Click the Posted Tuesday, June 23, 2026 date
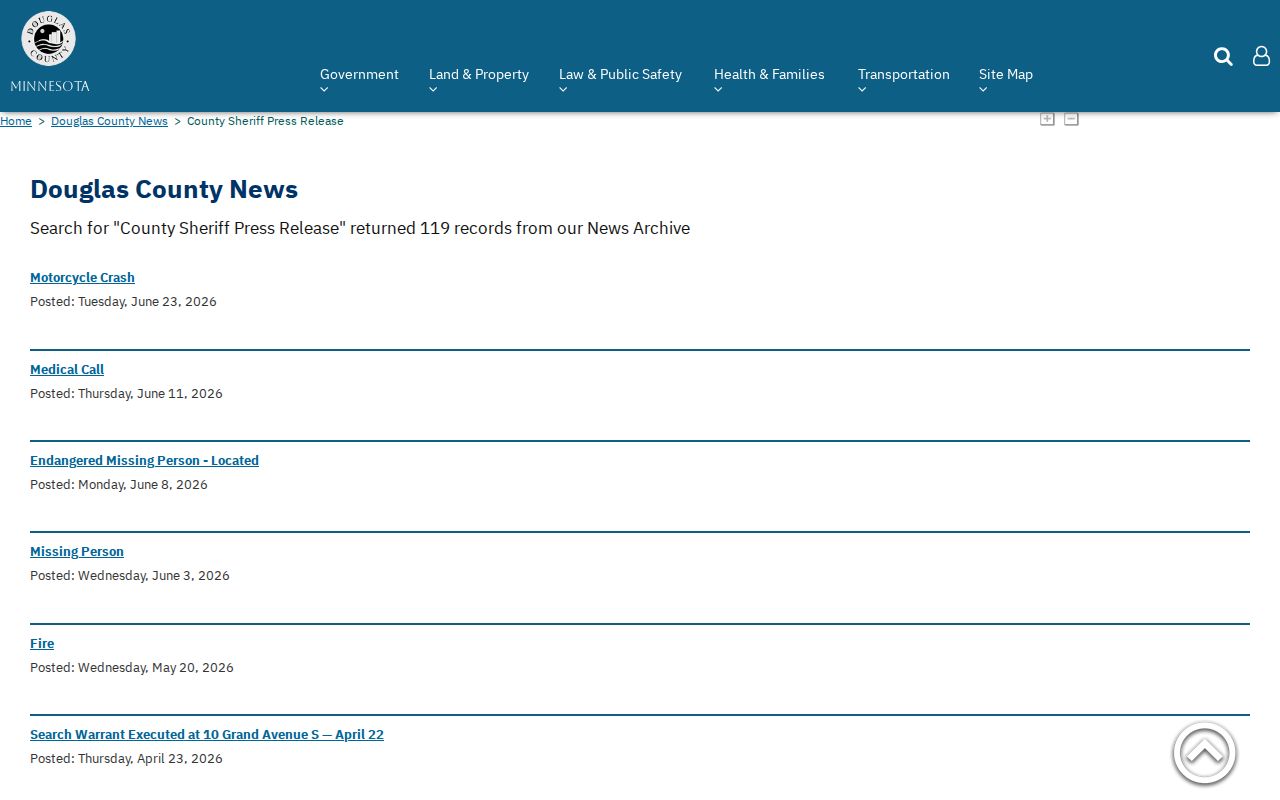The image size is (1280, 800). pyautogui.click(x=123, y=301)
